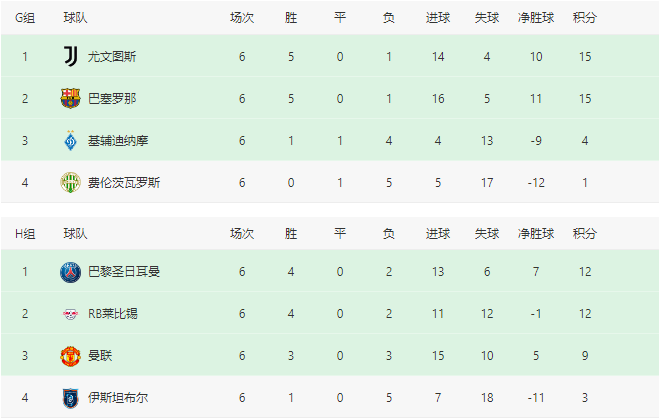Screen dimensions: 661x419
Task: Click the 净胜球 column header in H组
Action: click(x=536, y=233)
